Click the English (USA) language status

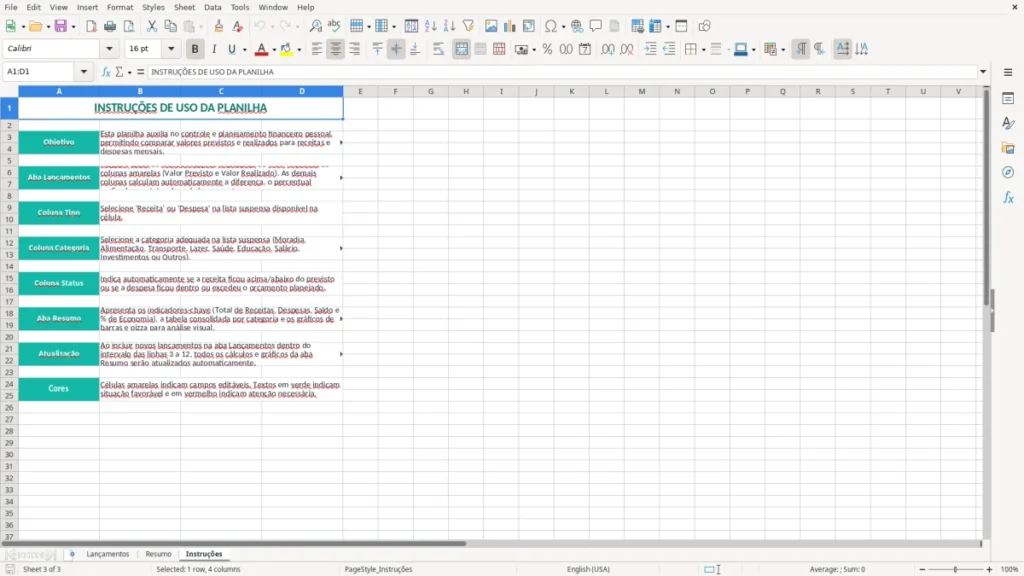coord(588,569)
